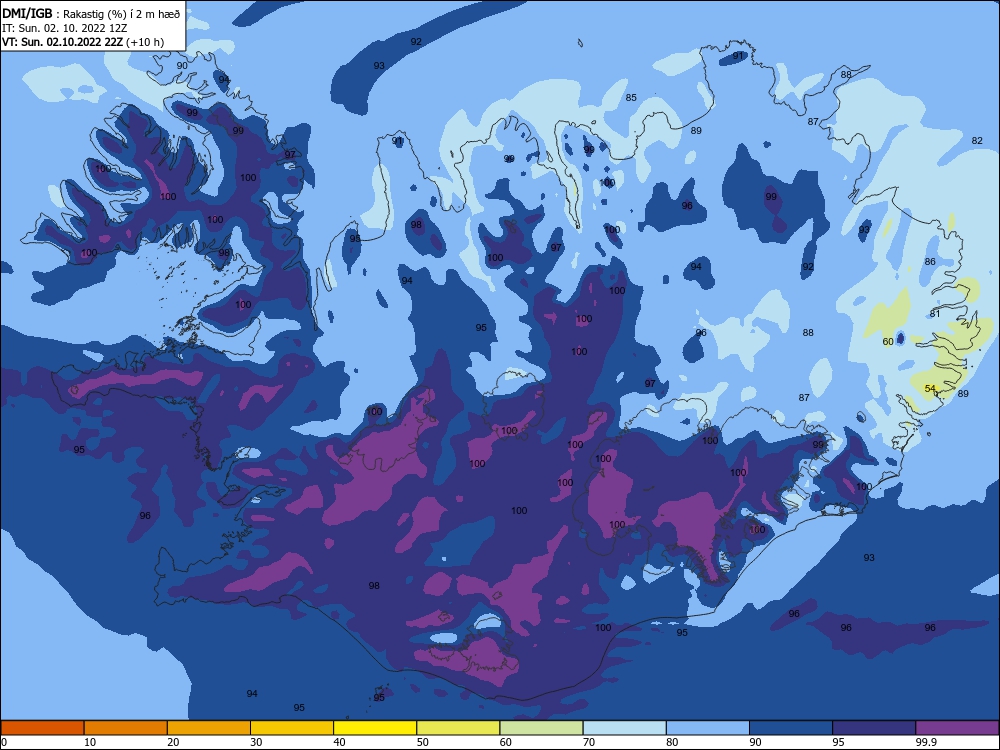Viewport: 1000px width, 750px height.
Task: Click the legend tick label '80'
Action: click(x=672, y=742)
